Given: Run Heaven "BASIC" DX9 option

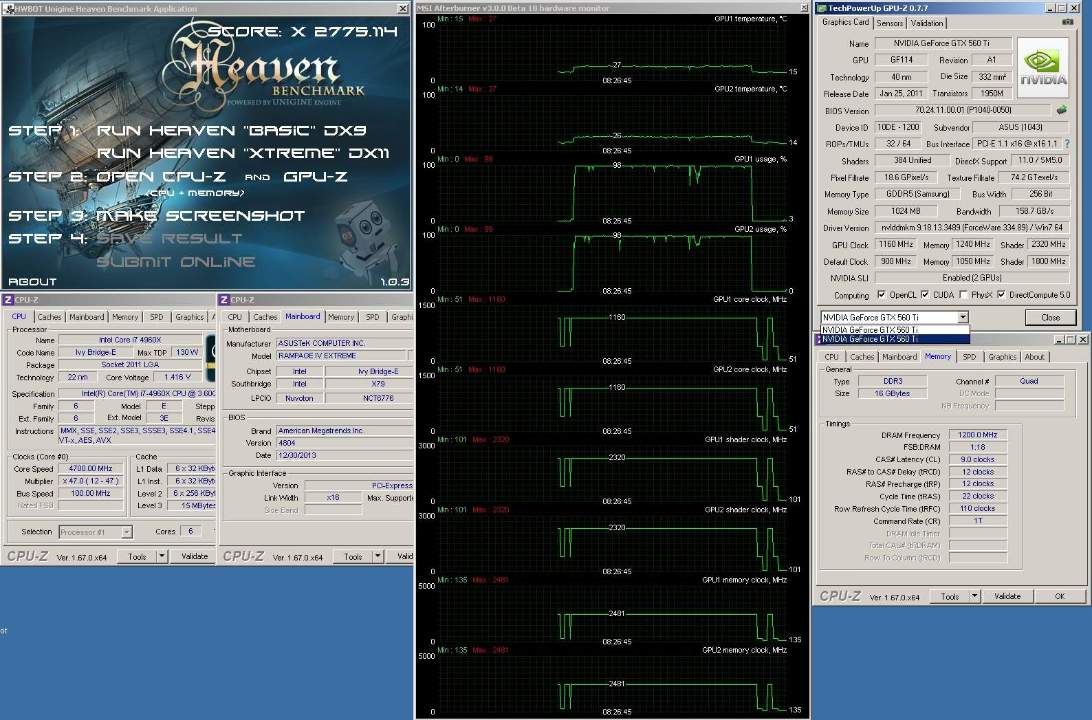Looking at the screenshot, I should pos(231,130).
